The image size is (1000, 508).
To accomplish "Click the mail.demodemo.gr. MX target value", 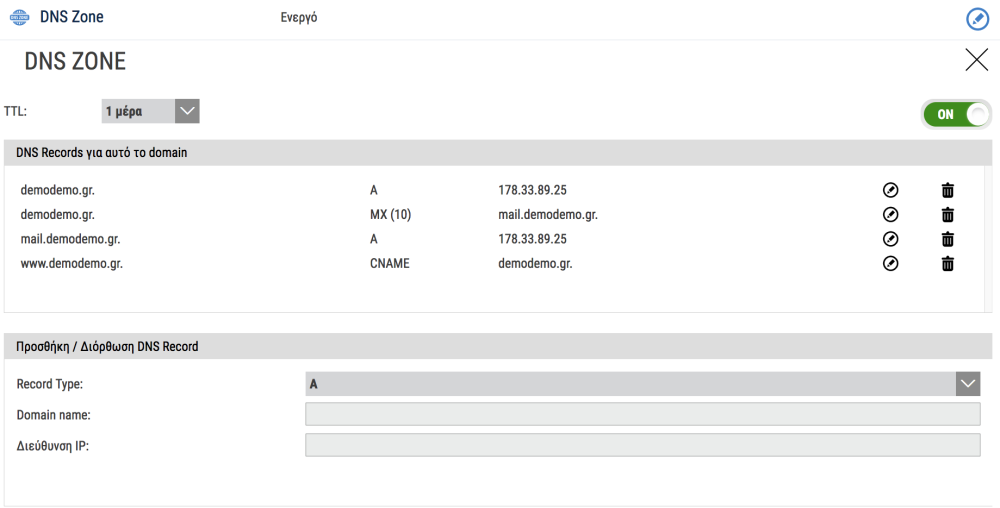I will click(x=548, y=214).
